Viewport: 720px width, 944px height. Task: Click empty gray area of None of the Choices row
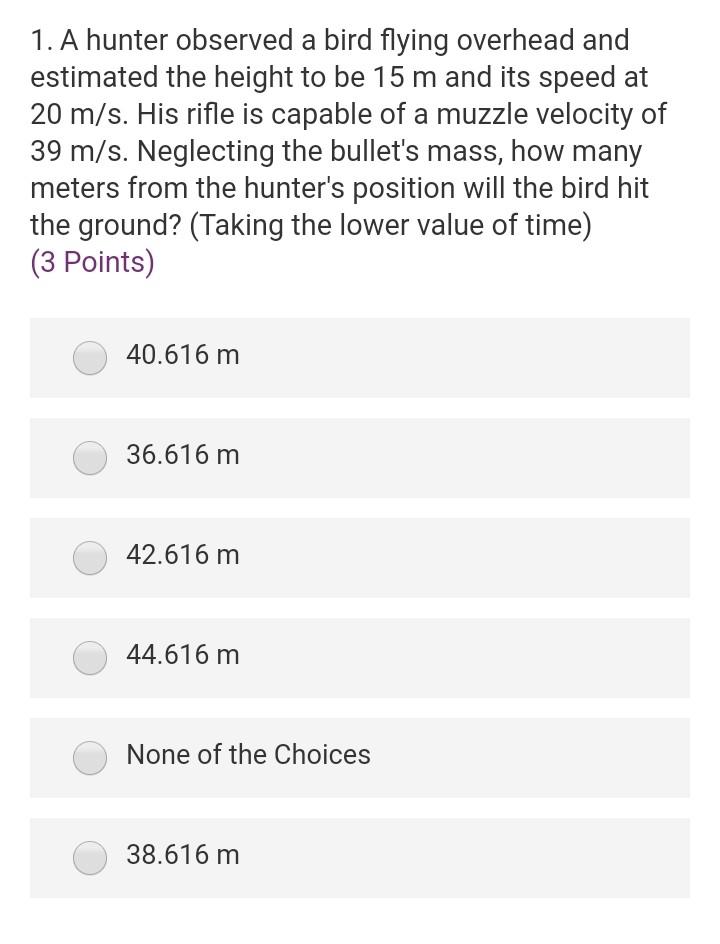click(x=530, y=757)
